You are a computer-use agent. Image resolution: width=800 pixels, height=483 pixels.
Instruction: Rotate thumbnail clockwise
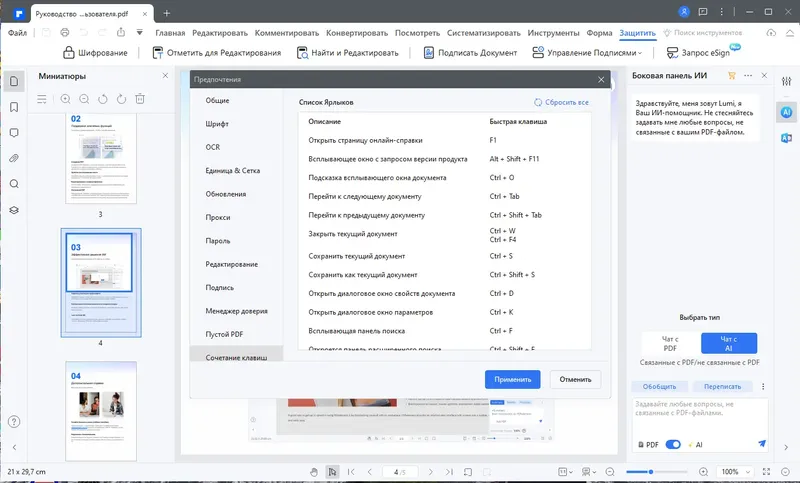[x=121, y=99]
